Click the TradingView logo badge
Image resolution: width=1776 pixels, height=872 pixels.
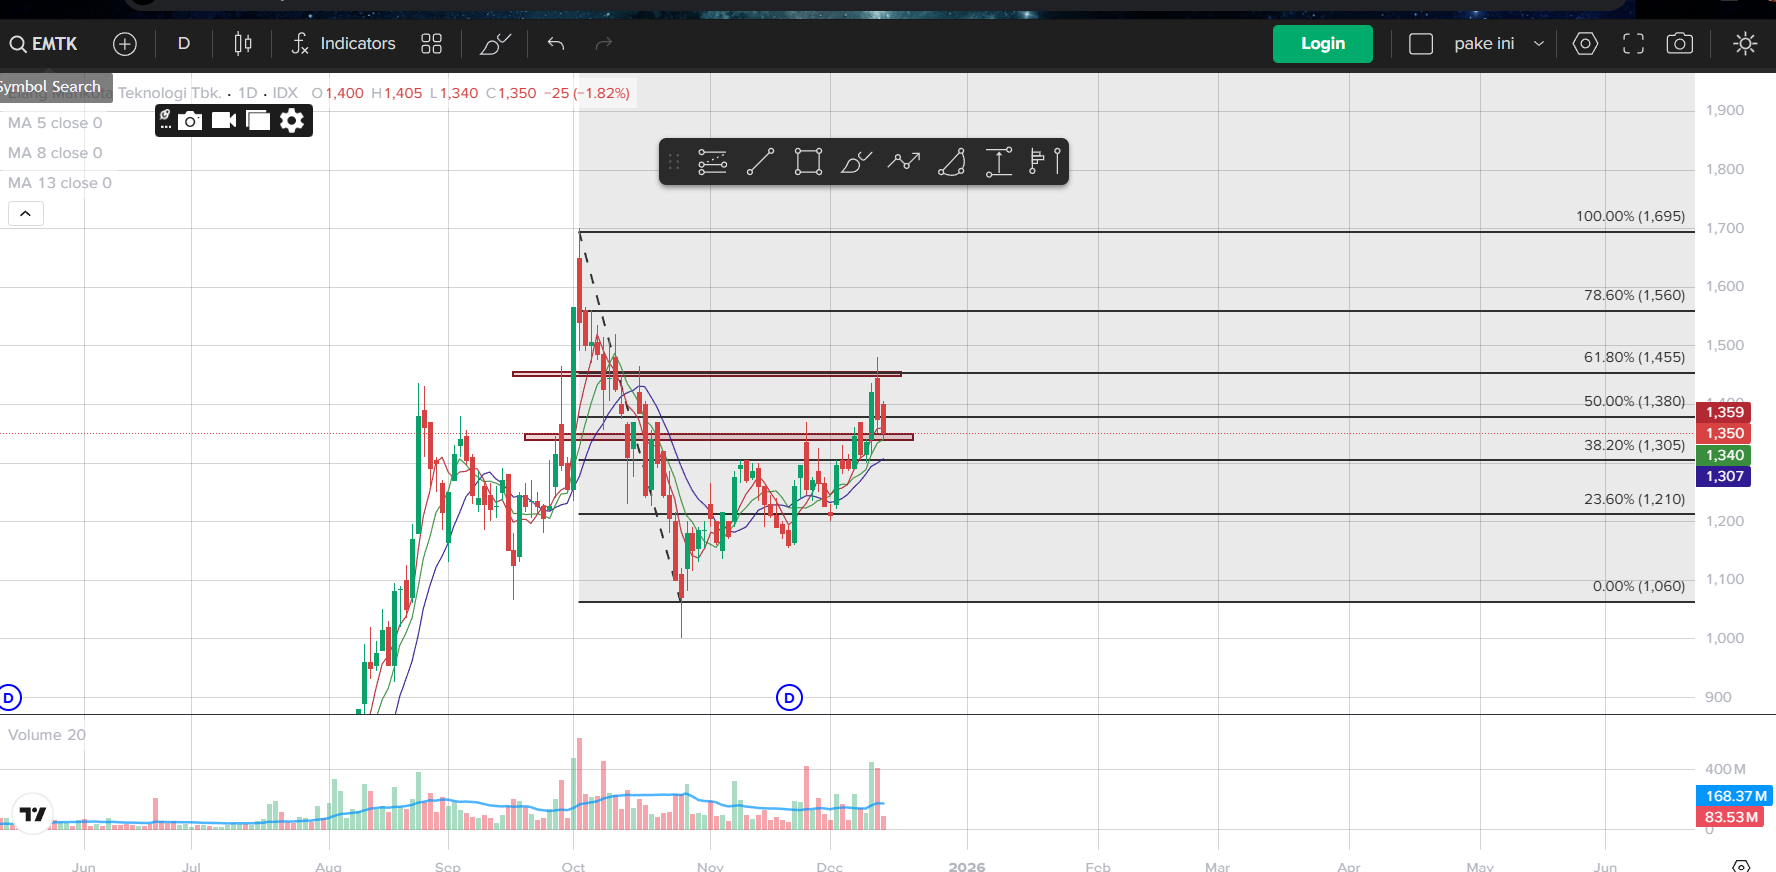pos(33,814)
